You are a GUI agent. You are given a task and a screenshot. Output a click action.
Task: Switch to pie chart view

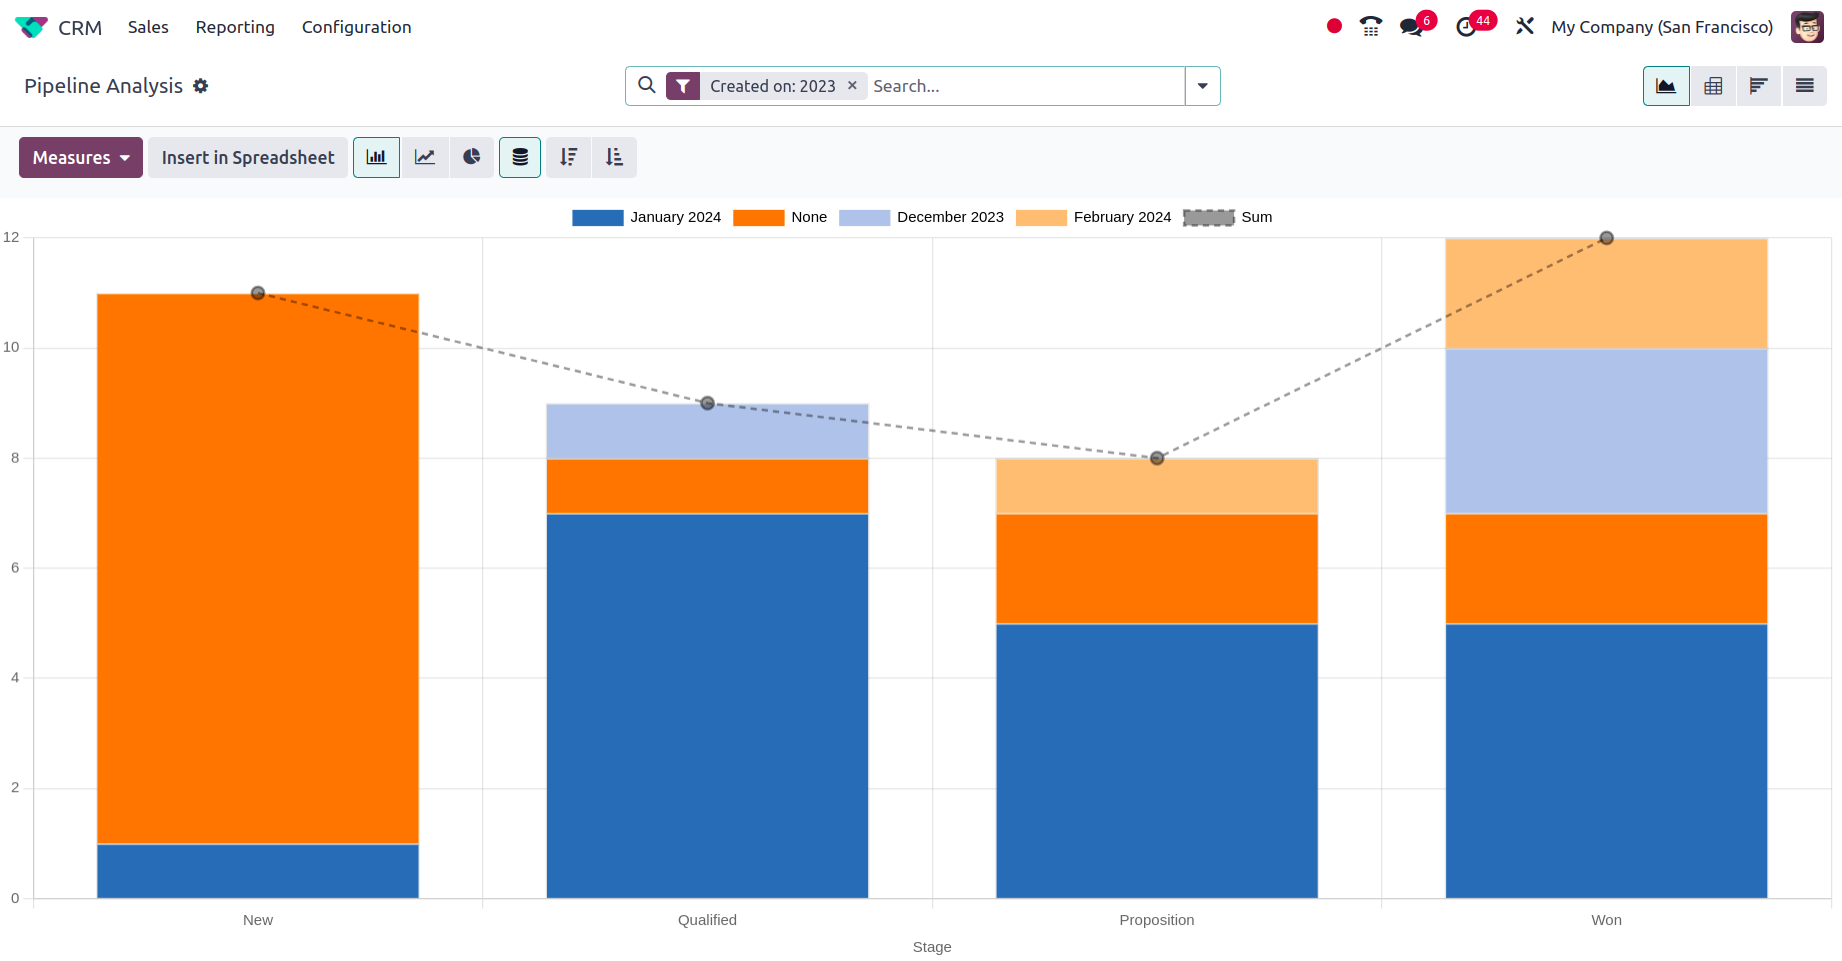(472, 157)
